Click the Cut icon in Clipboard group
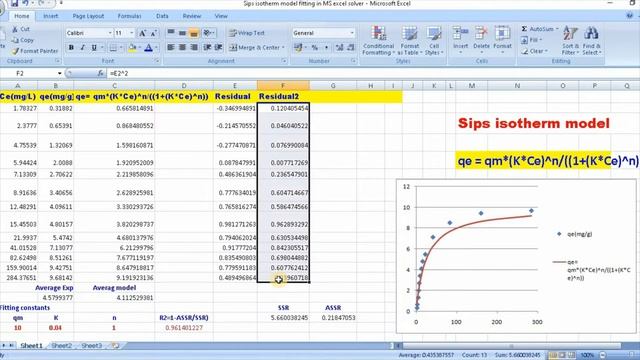The height and width of the screenshot is (360, 640). (15, 29)
